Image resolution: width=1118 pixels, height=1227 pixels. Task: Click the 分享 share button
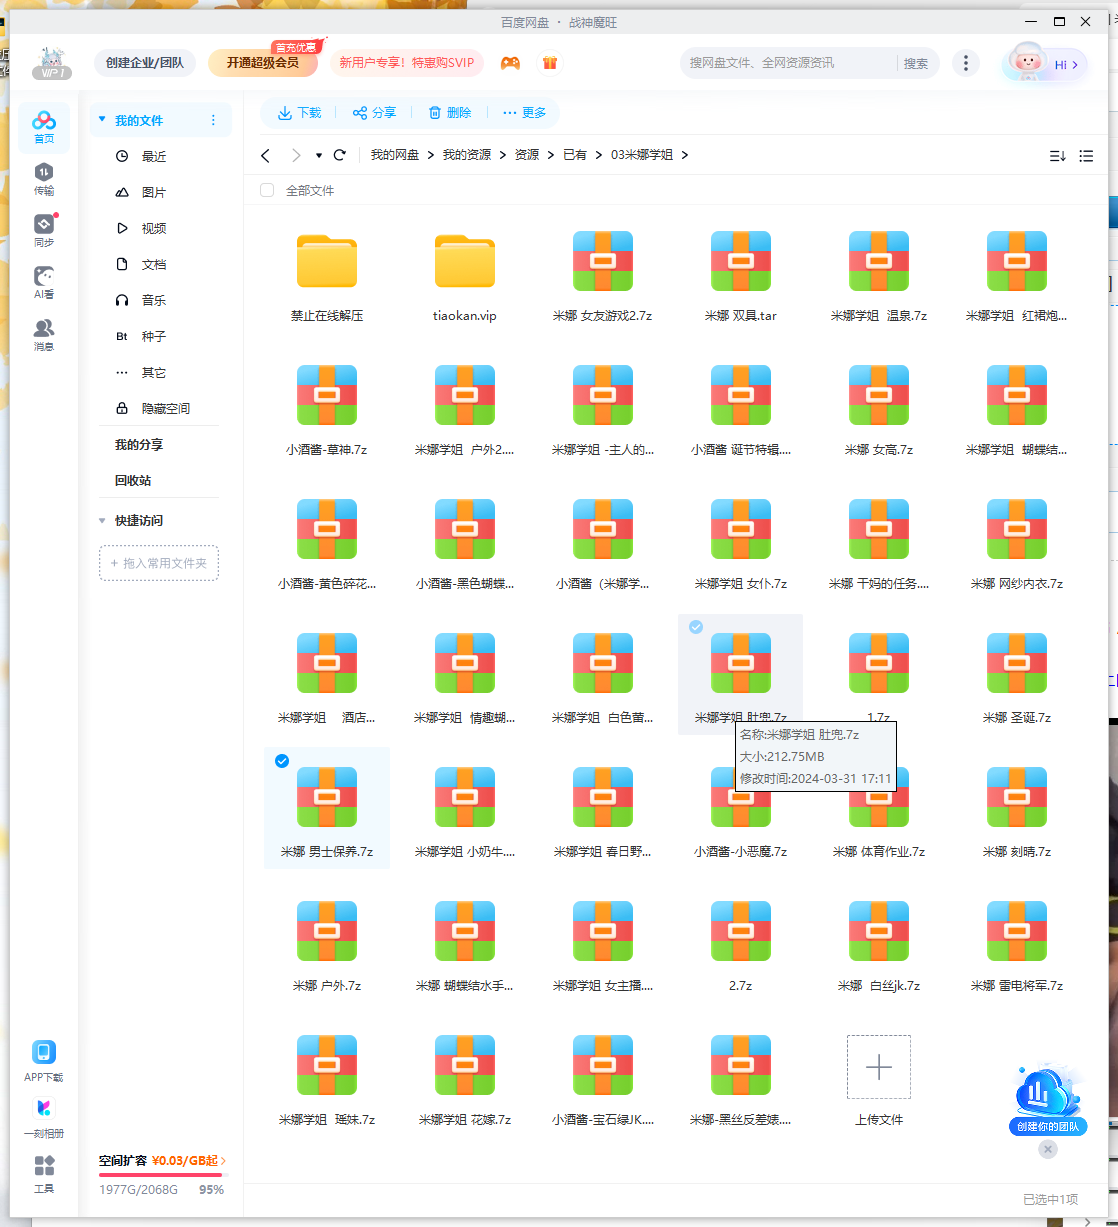[x=374, y=113]
